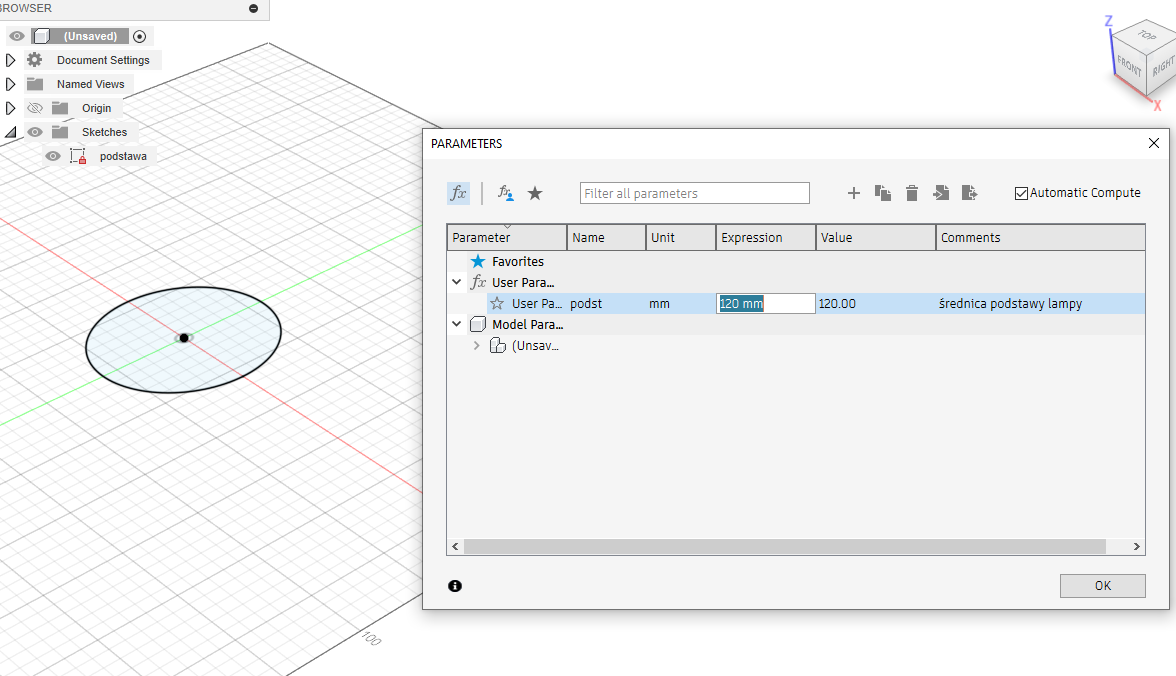Click the RIGHT face of the ViewCube

(x=1162, y=68)
